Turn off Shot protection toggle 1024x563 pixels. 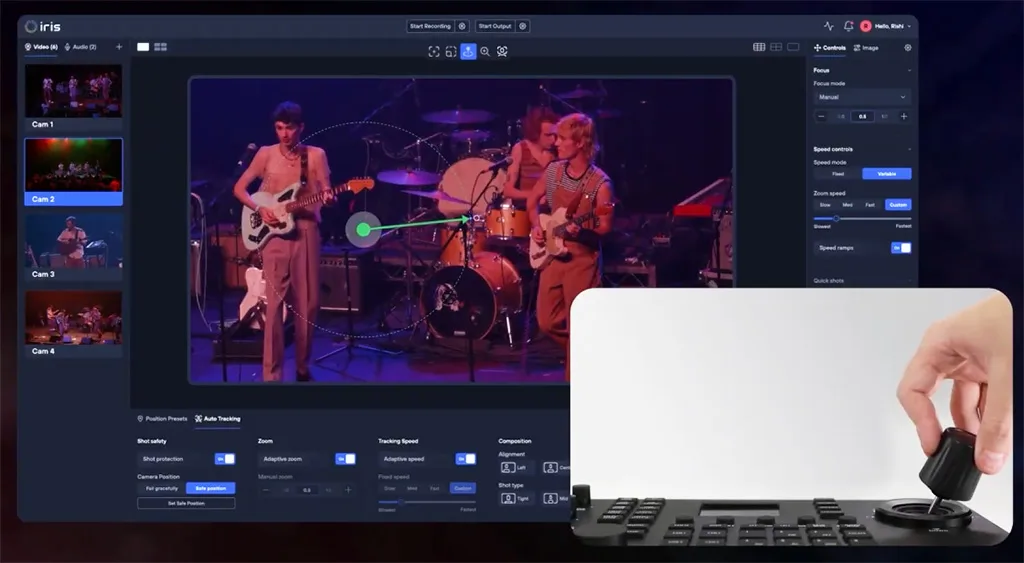click(x=225, y=459)
